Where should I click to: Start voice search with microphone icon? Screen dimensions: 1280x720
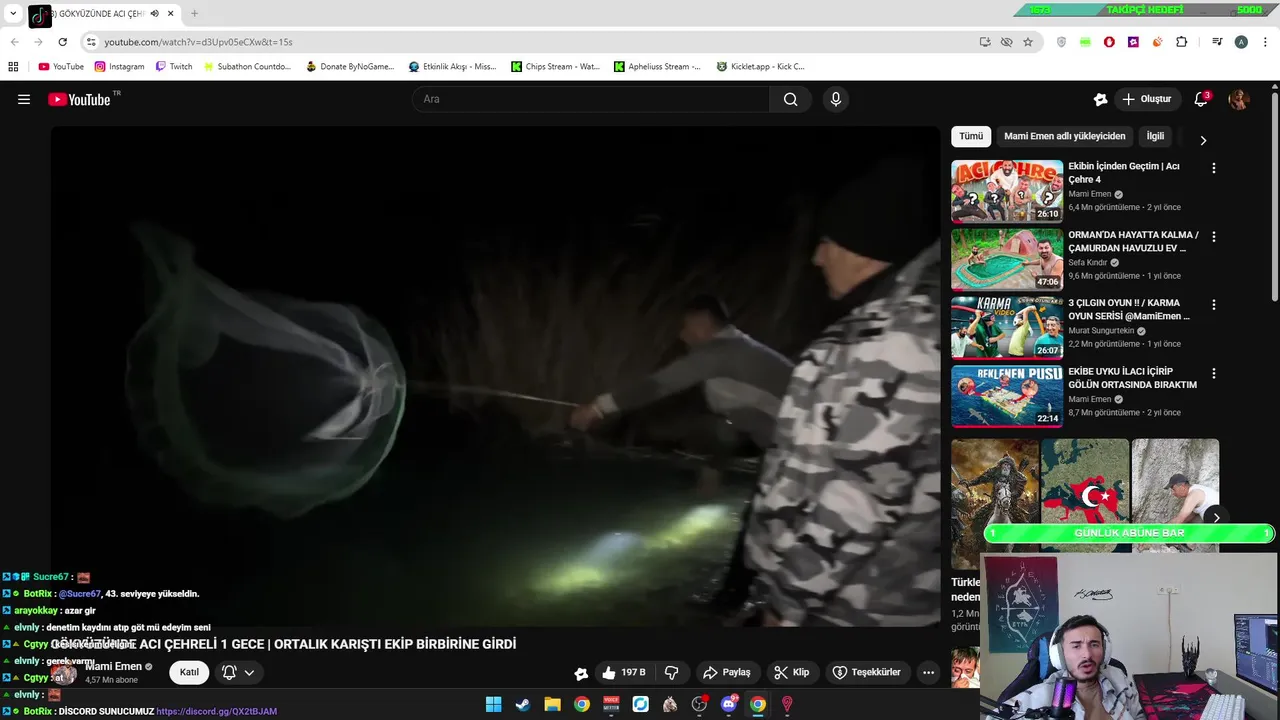click(836, 99)
